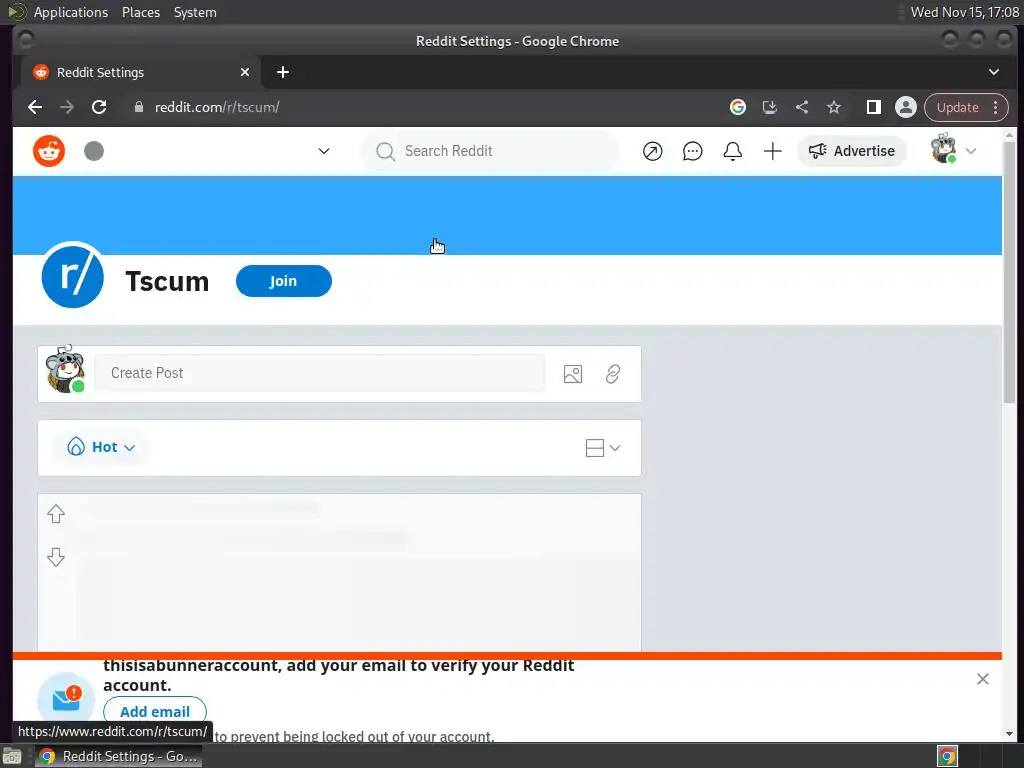Open the System menu

[195, 12]
